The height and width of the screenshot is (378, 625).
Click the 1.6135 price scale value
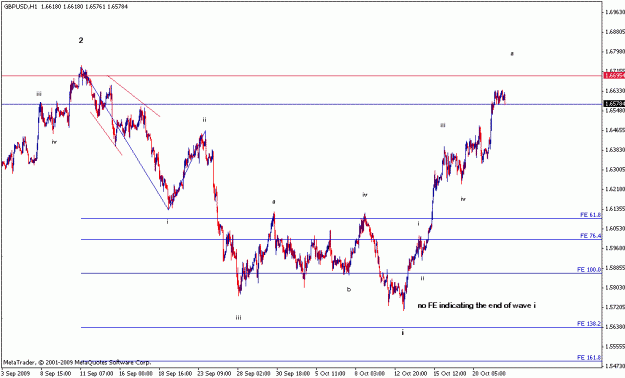coord(615,209)
